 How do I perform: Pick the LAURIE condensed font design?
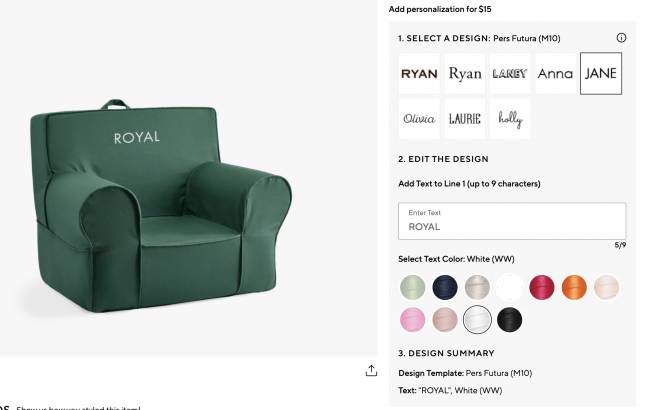[465, 119]
